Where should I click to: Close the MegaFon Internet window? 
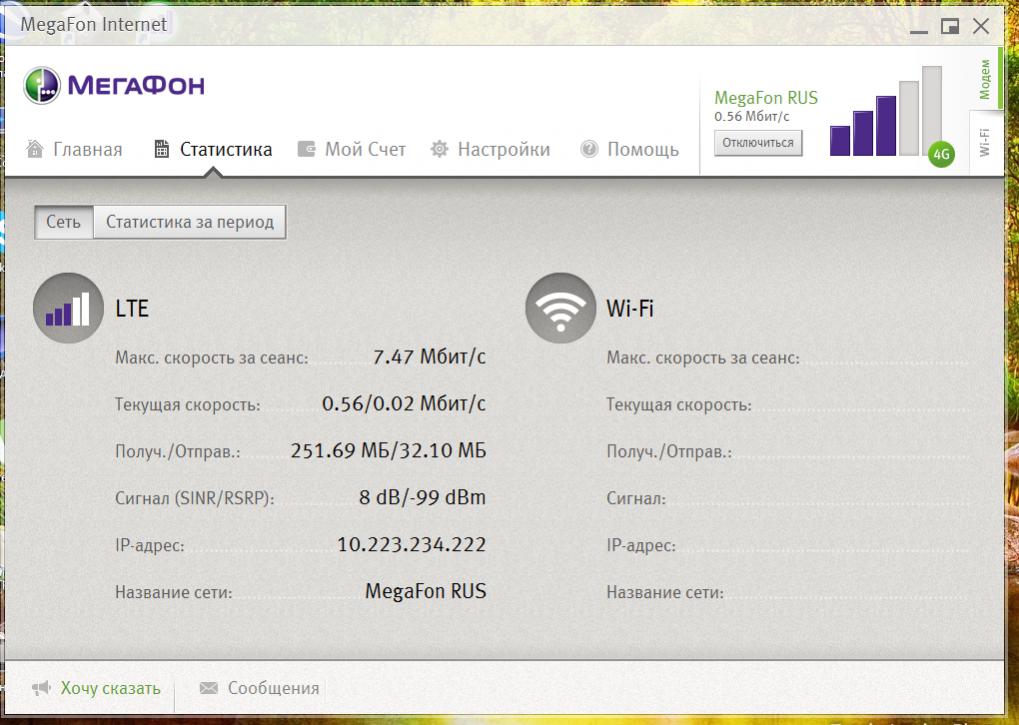coord(981,26)
